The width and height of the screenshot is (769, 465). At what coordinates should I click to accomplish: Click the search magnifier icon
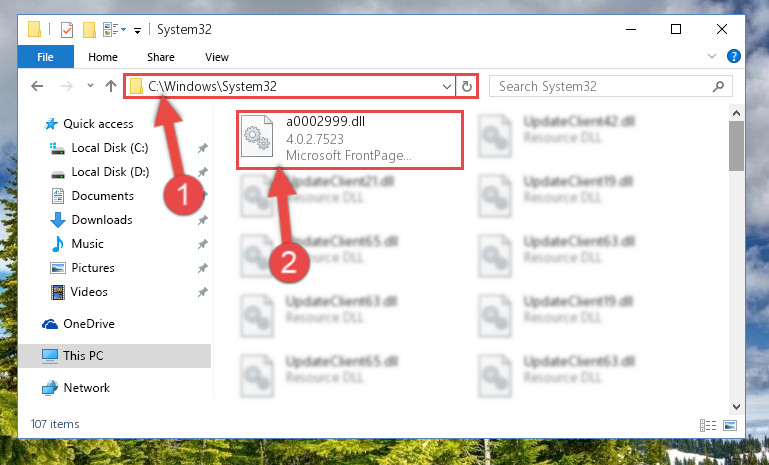718,87
